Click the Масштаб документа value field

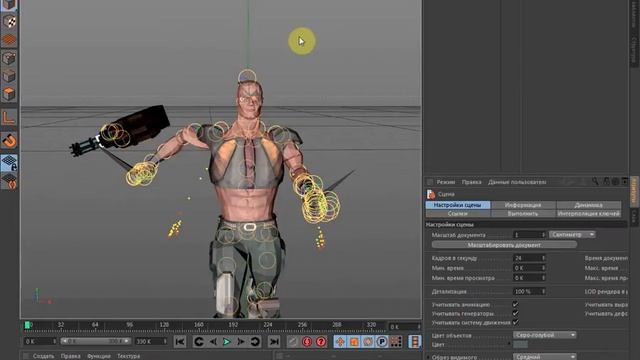[529, 235]
